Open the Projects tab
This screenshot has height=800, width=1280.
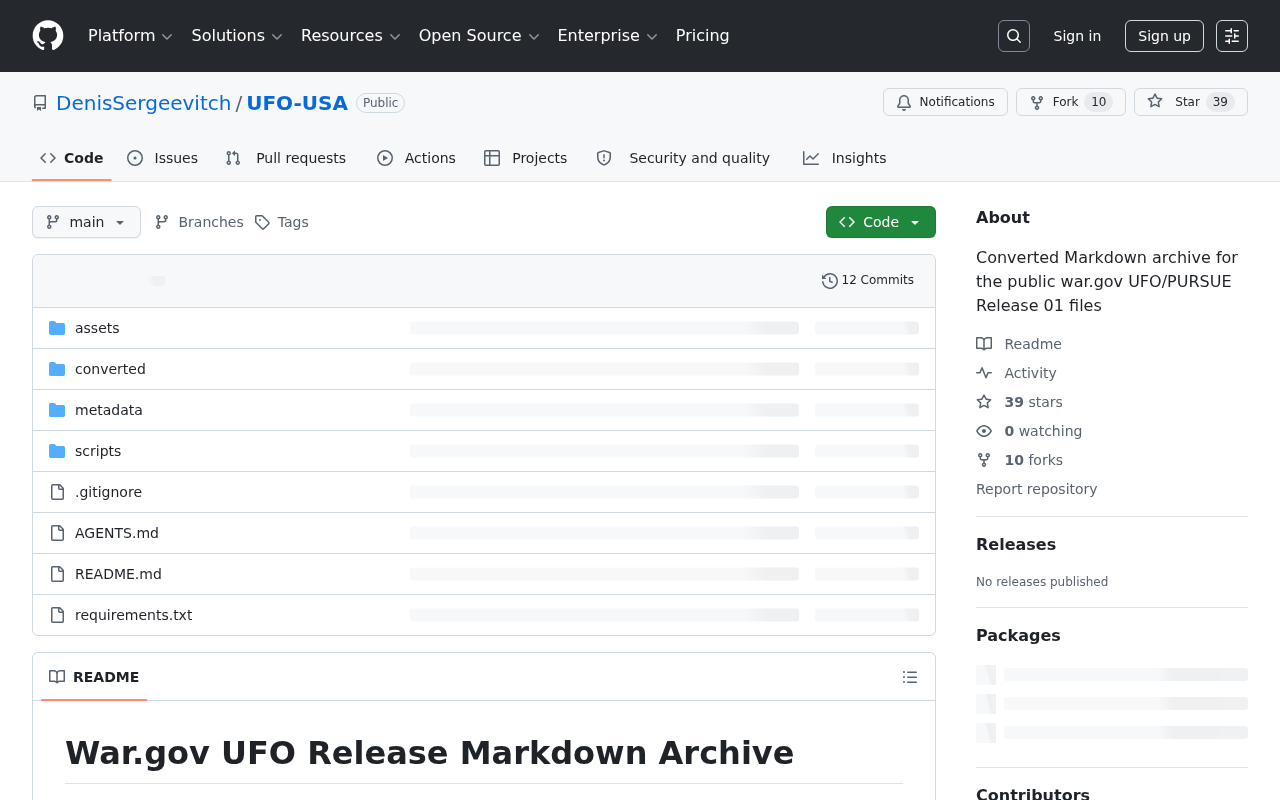pyautogui.click(x=526, y=158)
